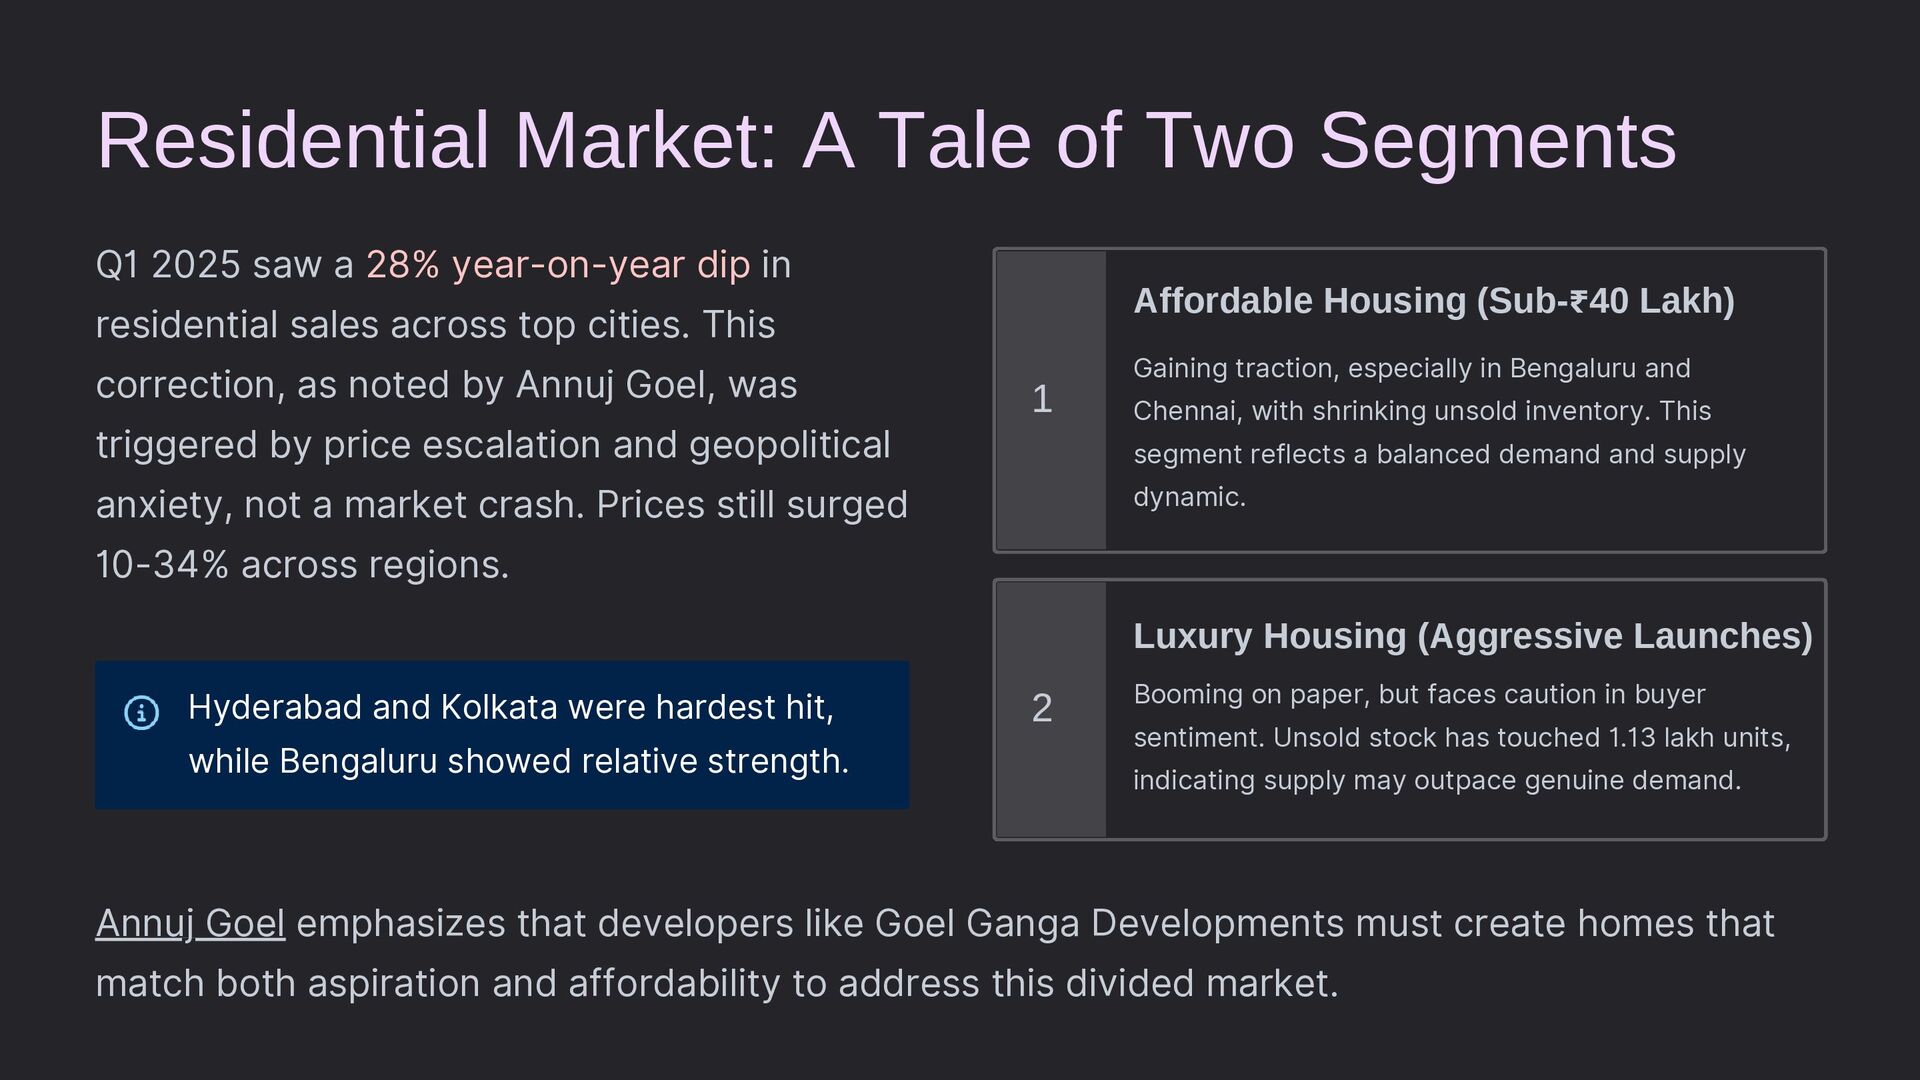Click the '10-34% across regions' text
Image resolution: width=1920 pixels, height=1080 pixels.
tap(302, 565)
